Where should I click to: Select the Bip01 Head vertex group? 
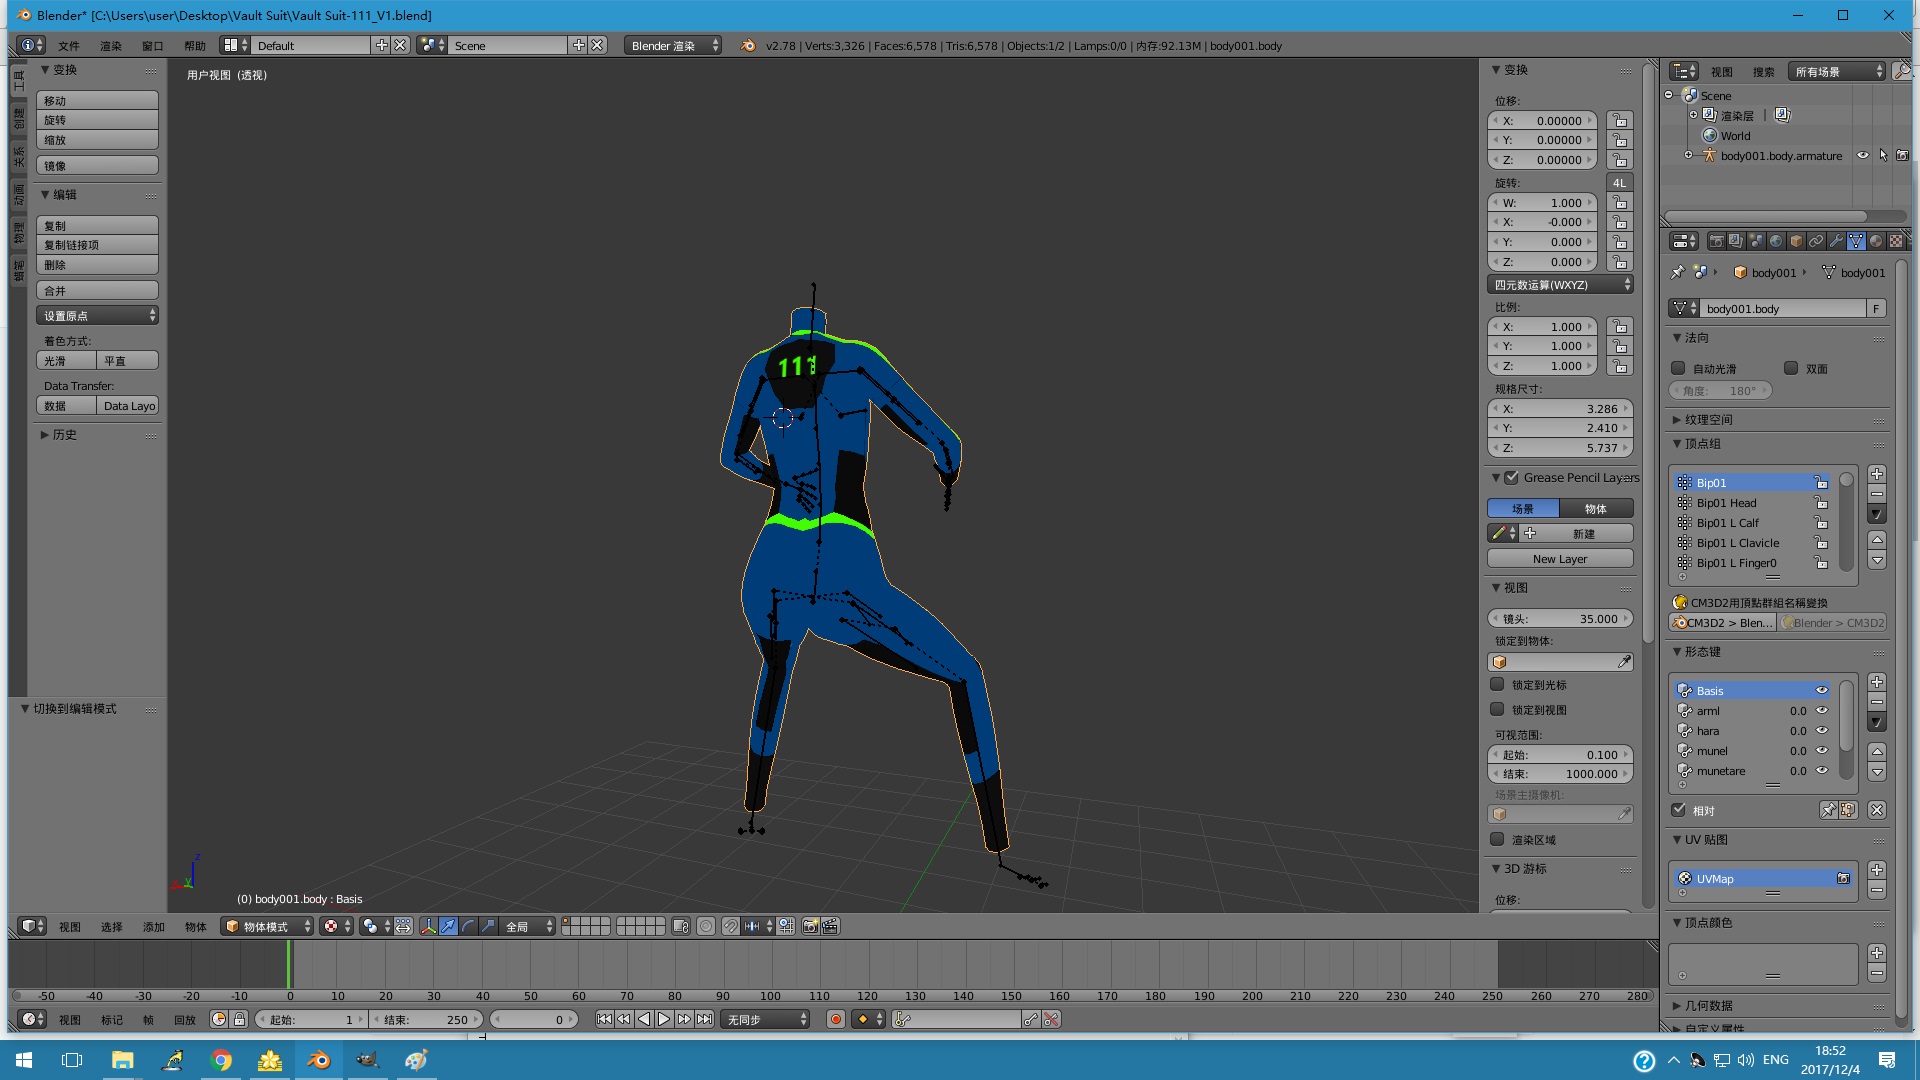(1727, 503)
